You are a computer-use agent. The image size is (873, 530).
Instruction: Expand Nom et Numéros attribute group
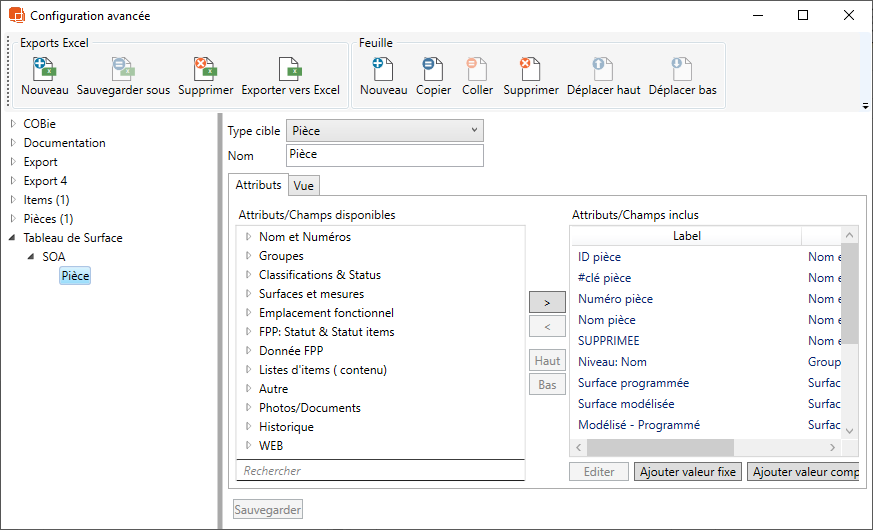(x=247, y=237)
